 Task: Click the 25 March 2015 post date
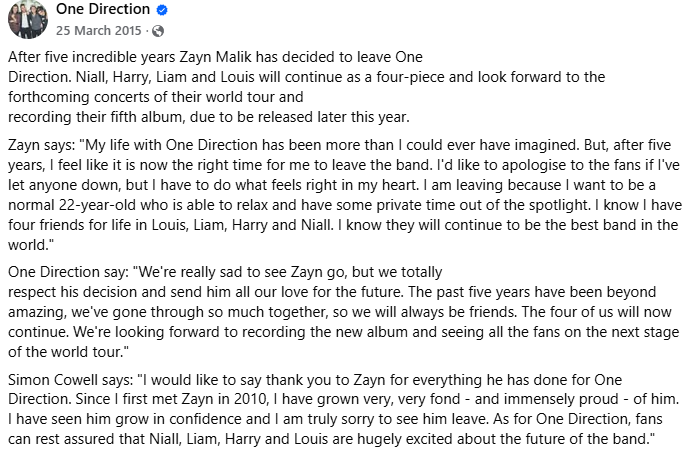[105, 30]
